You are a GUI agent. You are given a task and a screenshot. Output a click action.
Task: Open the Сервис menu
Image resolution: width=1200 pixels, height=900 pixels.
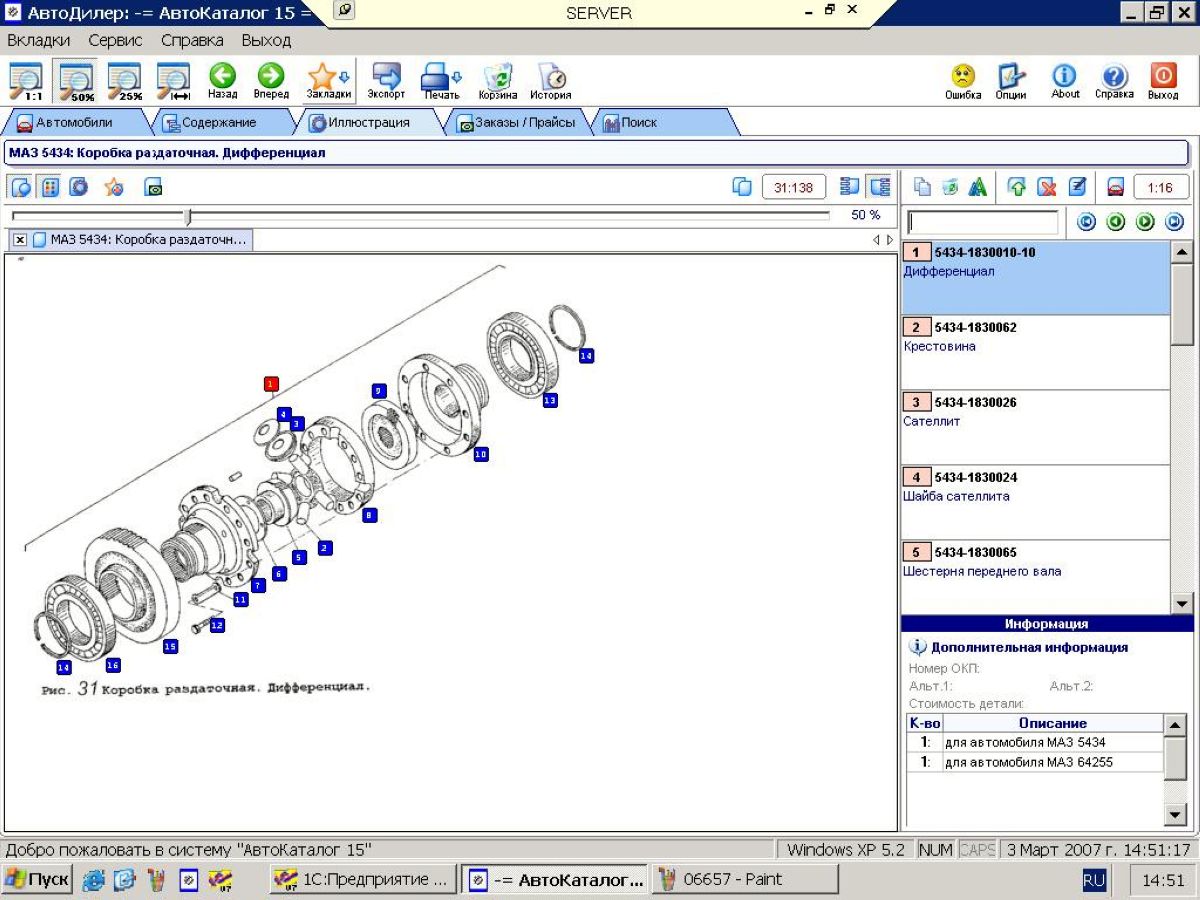(115, 40)
